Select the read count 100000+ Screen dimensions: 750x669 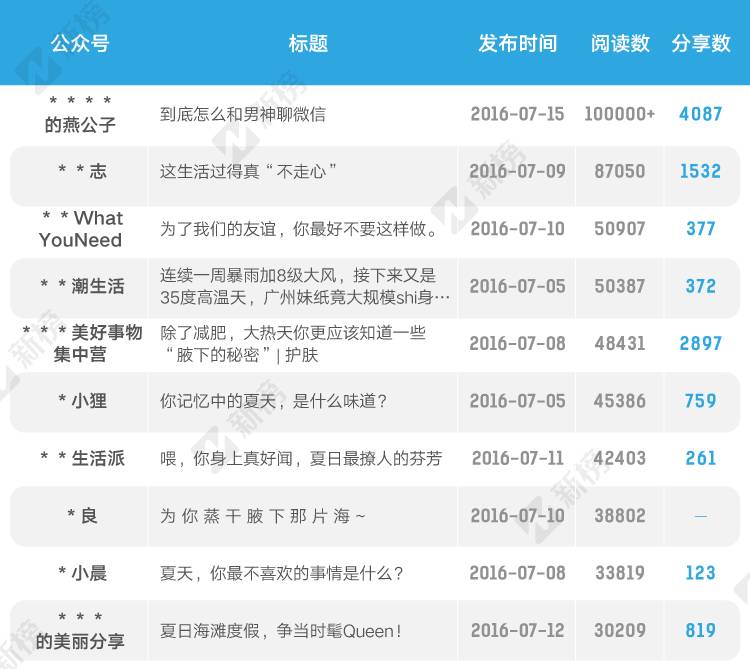[620, 114]
